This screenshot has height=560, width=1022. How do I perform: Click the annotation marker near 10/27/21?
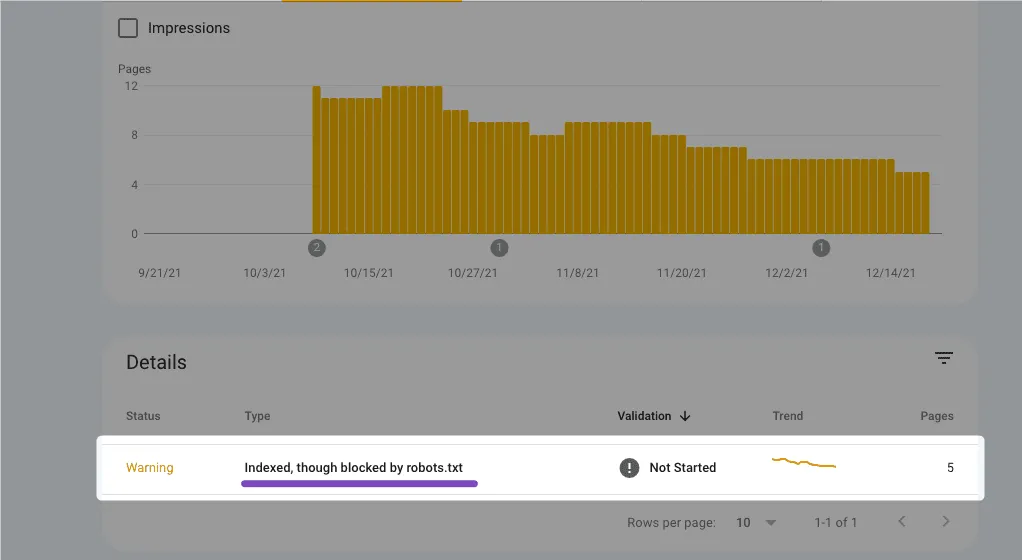coord(499,248)
